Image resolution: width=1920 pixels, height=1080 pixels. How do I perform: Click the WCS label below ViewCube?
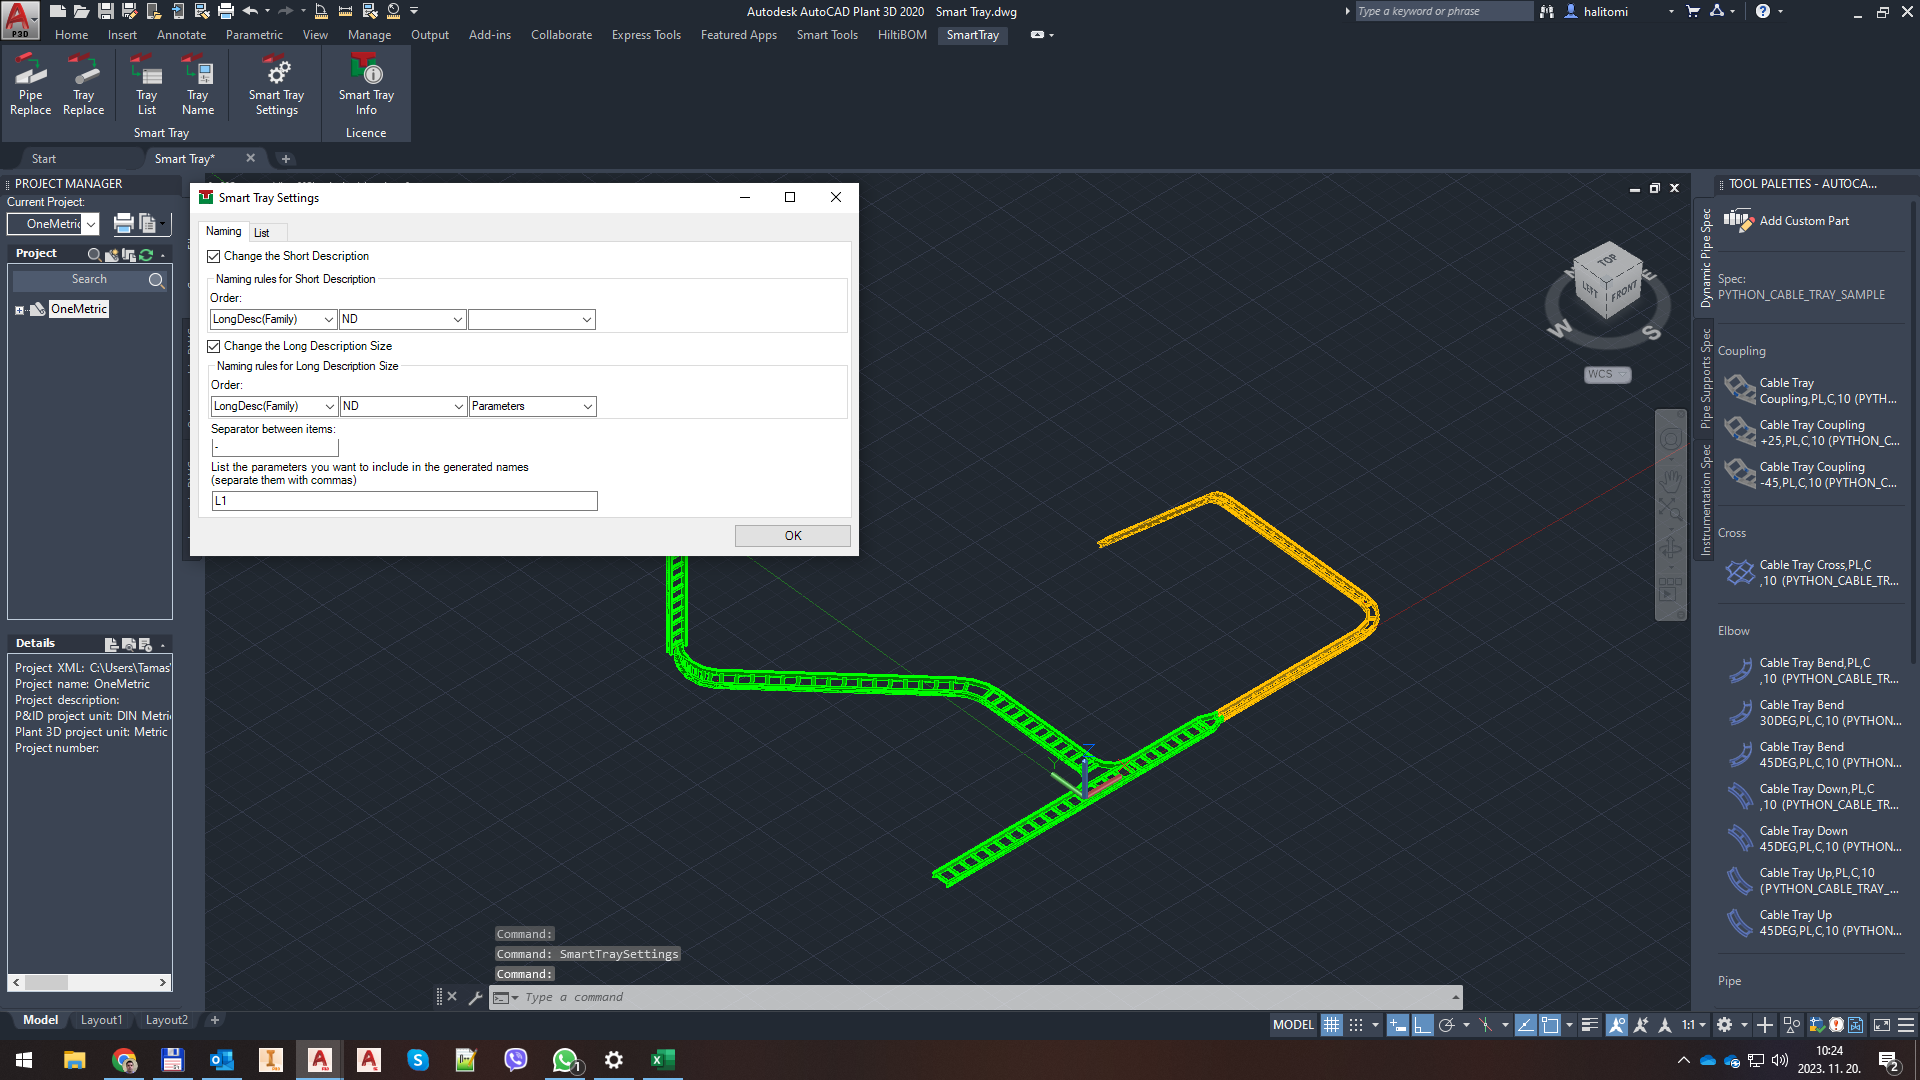[x=1601, y=374]
